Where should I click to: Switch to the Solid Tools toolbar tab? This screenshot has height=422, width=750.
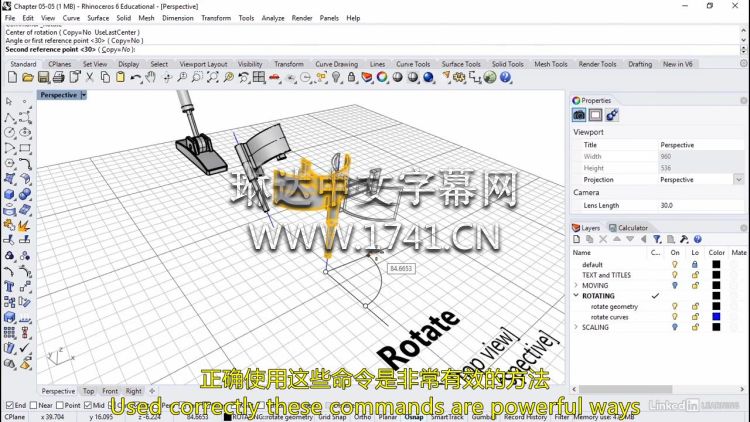click(507, 64)
